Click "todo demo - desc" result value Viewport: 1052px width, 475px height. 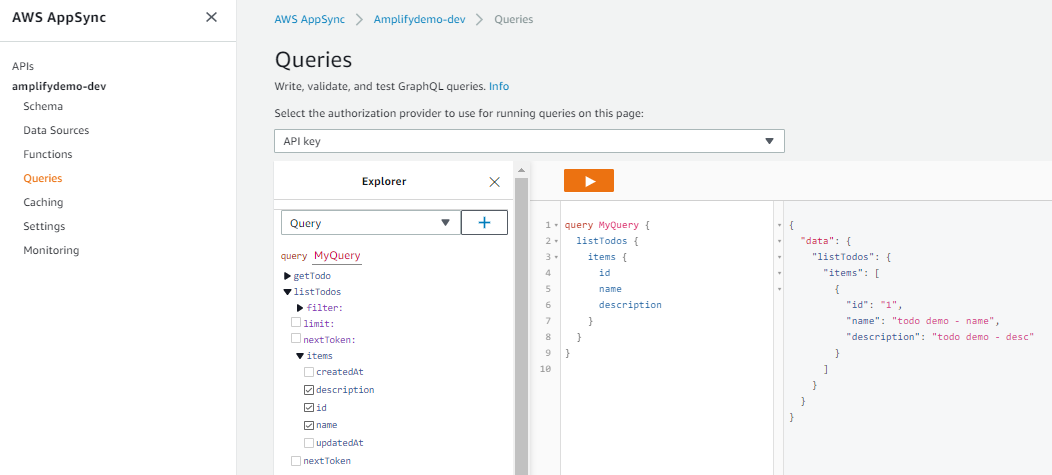click(982, 336)
